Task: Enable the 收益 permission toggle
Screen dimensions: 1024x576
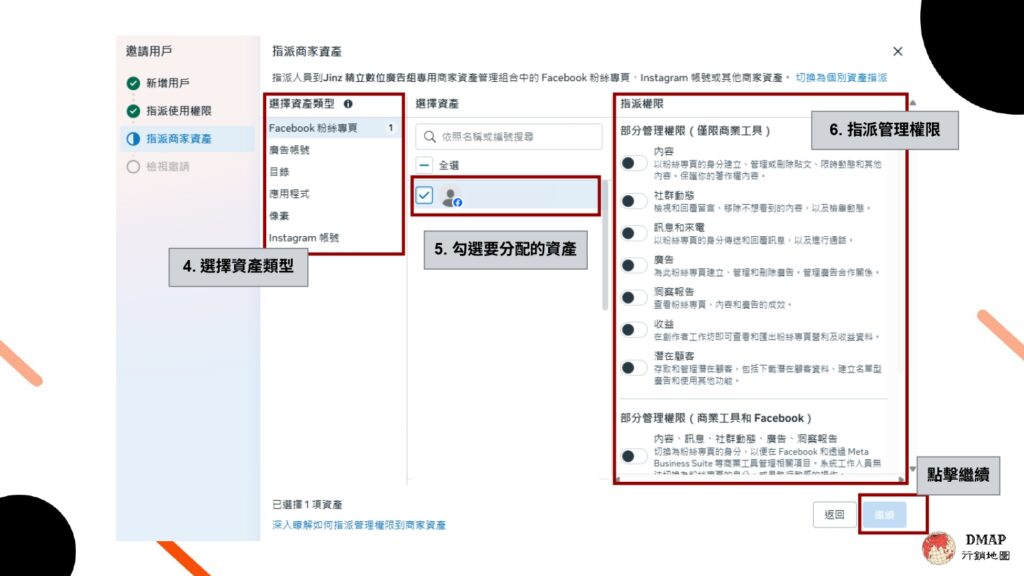Action: [x=633, y=330]
